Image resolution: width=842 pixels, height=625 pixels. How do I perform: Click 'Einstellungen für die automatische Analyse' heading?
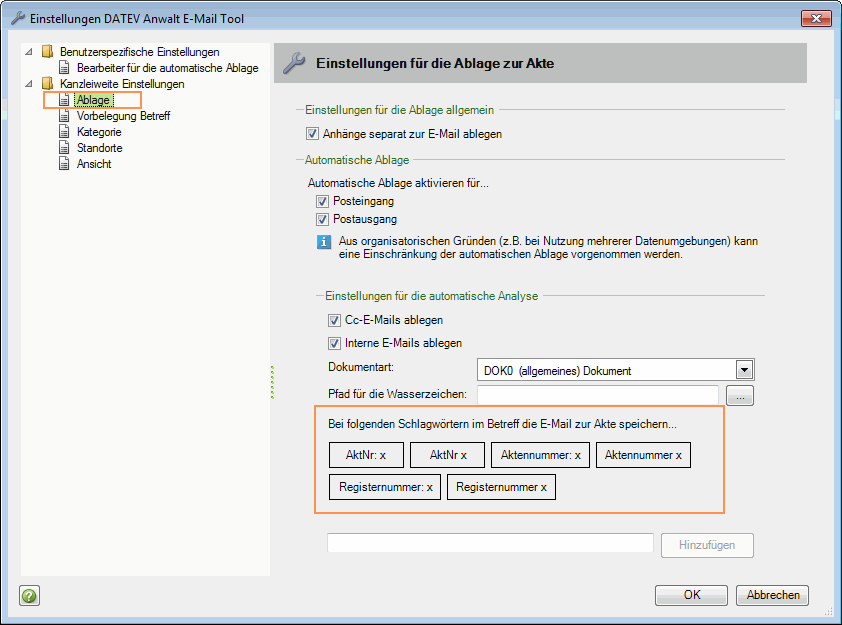pos(431,296)
